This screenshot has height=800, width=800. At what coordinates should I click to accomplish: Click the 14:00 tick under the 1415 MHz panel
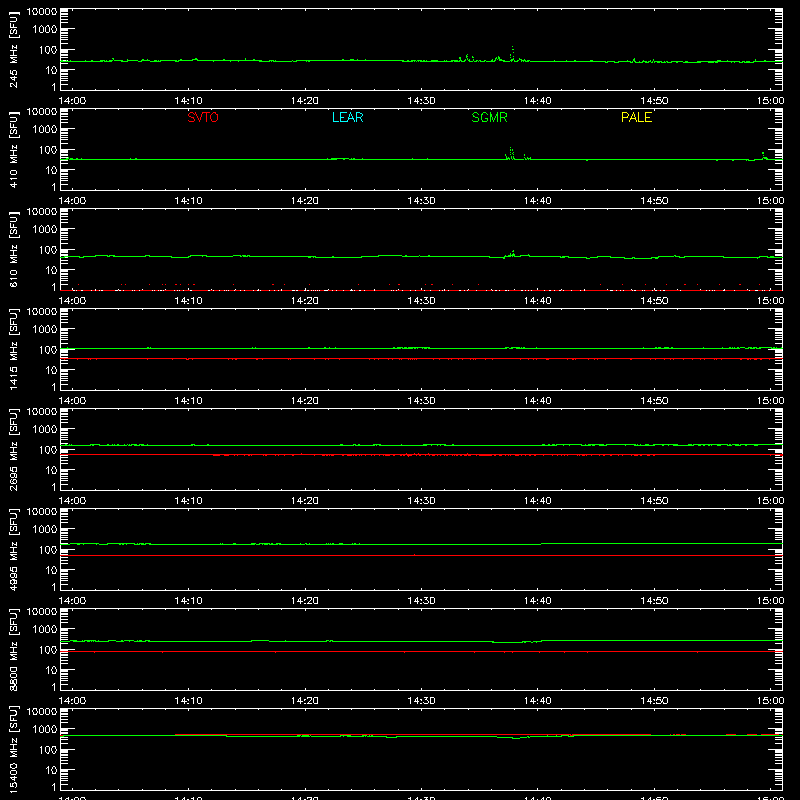coord(72,401)
